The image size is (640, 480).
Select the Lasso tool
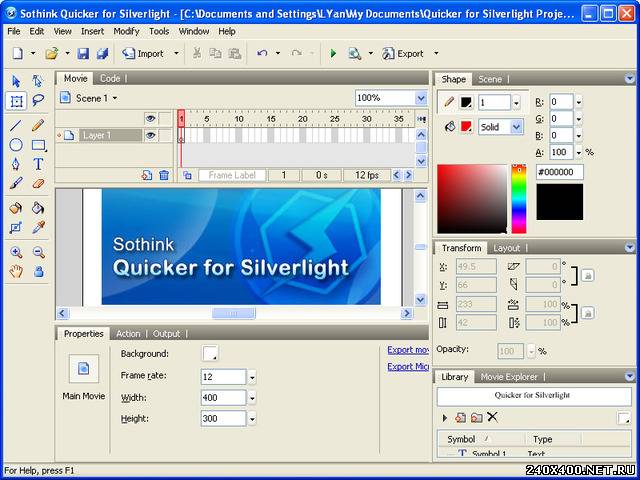tap(38, 100)
